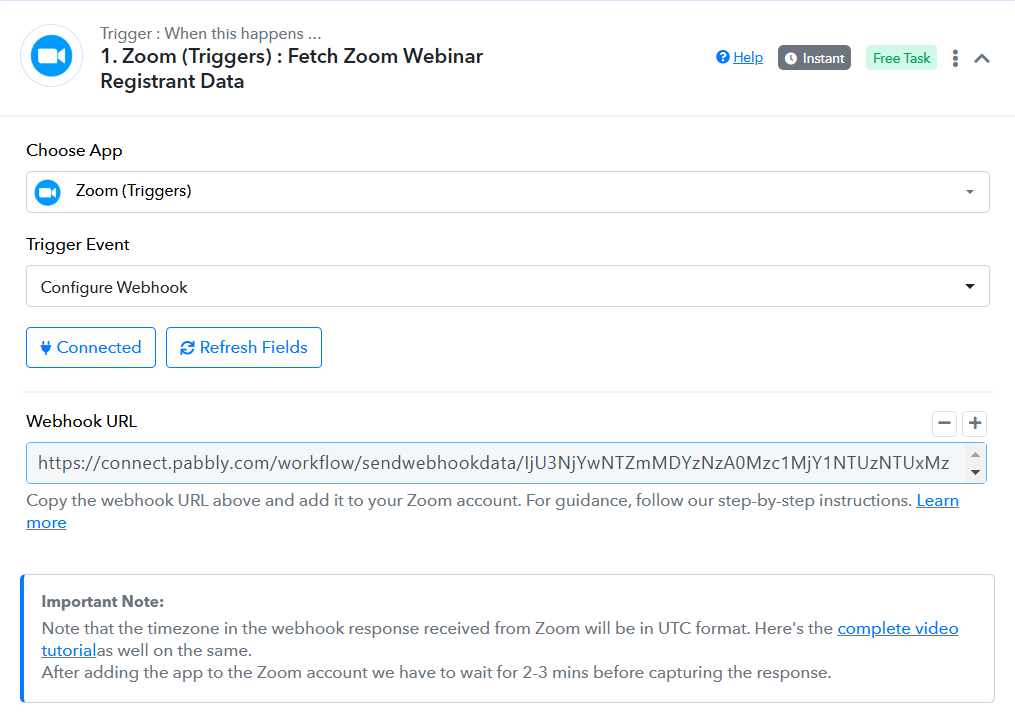Click the Important Note heading
Screen dimensions: 1015x725
coord(102,601)
